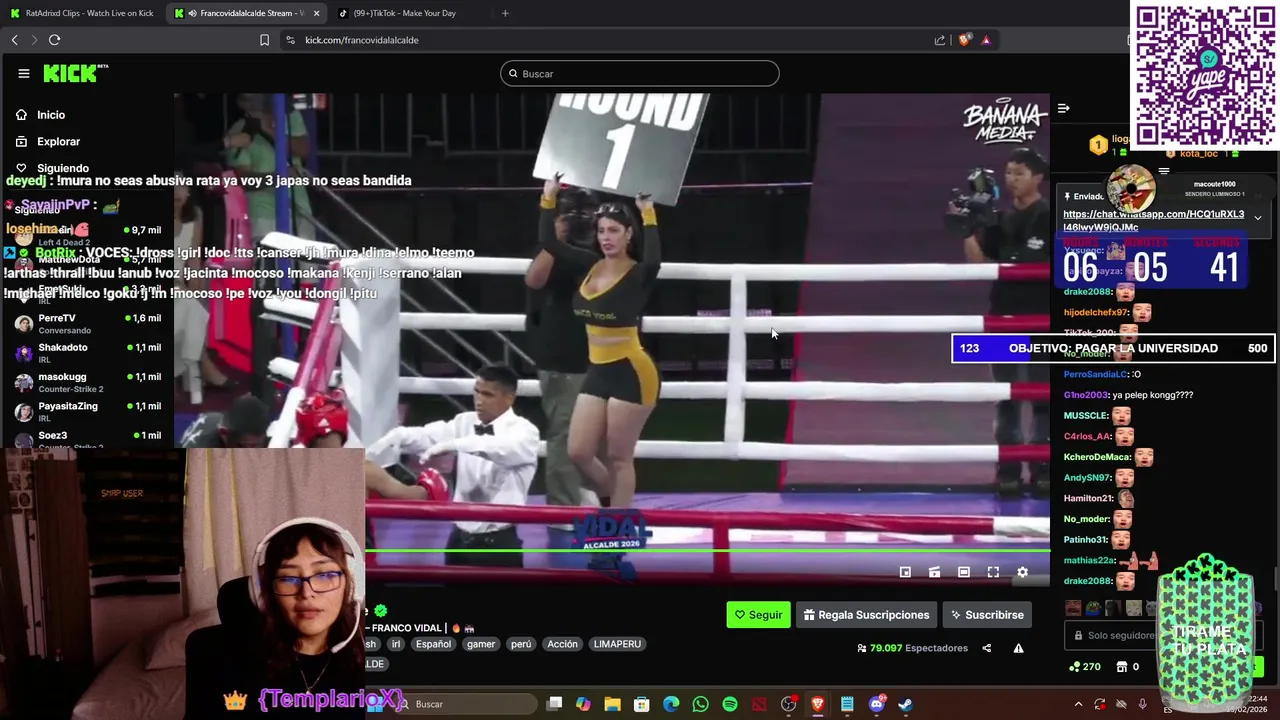Open Discord from taskbar
The height and width of the screenshot is (720, 1280).
click(876, 704)
